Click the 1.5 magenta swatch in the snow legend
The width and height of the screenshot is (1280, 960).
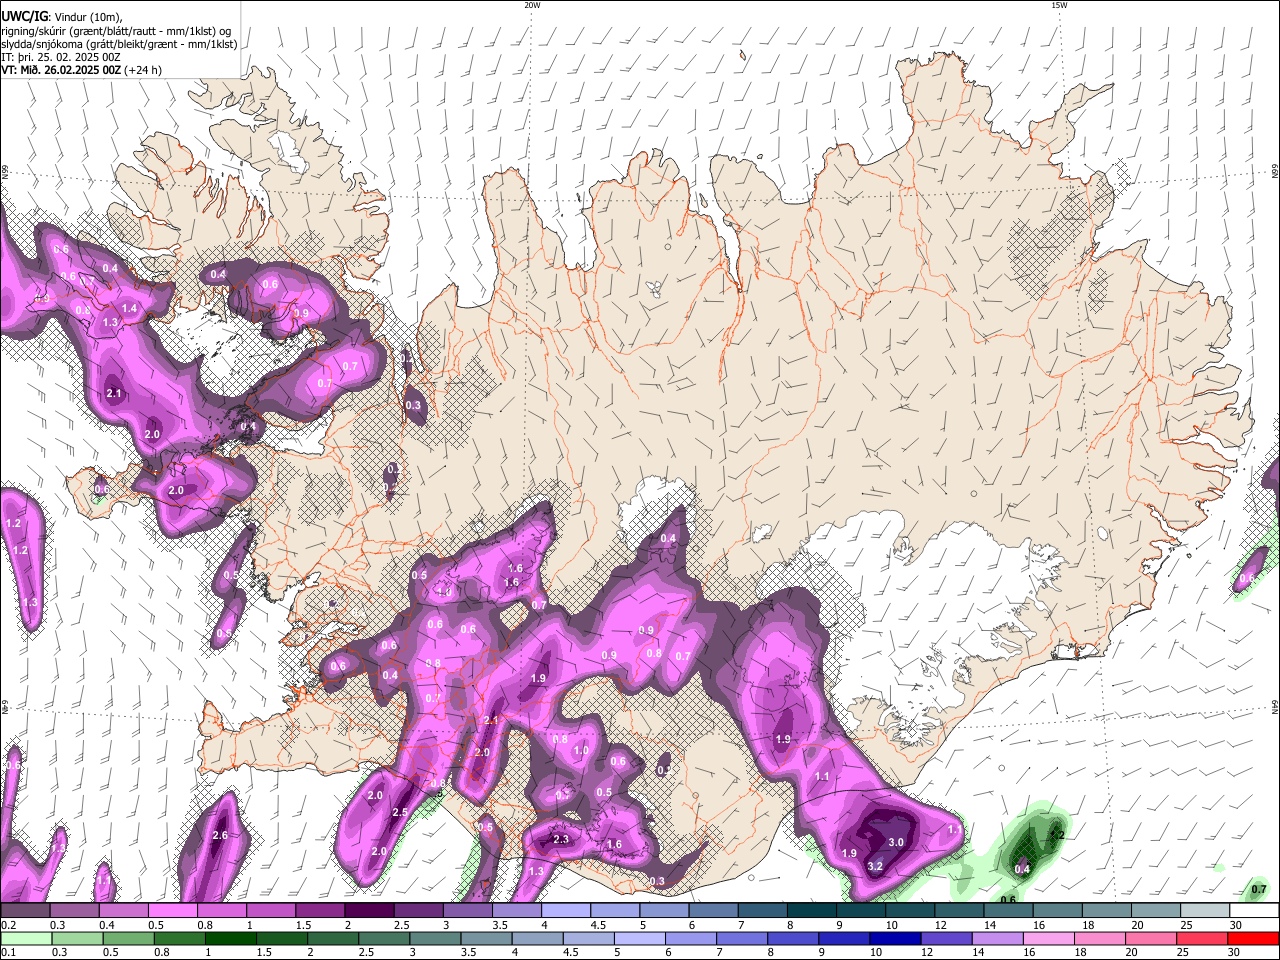pyautogui.click(x=319, y=911)
